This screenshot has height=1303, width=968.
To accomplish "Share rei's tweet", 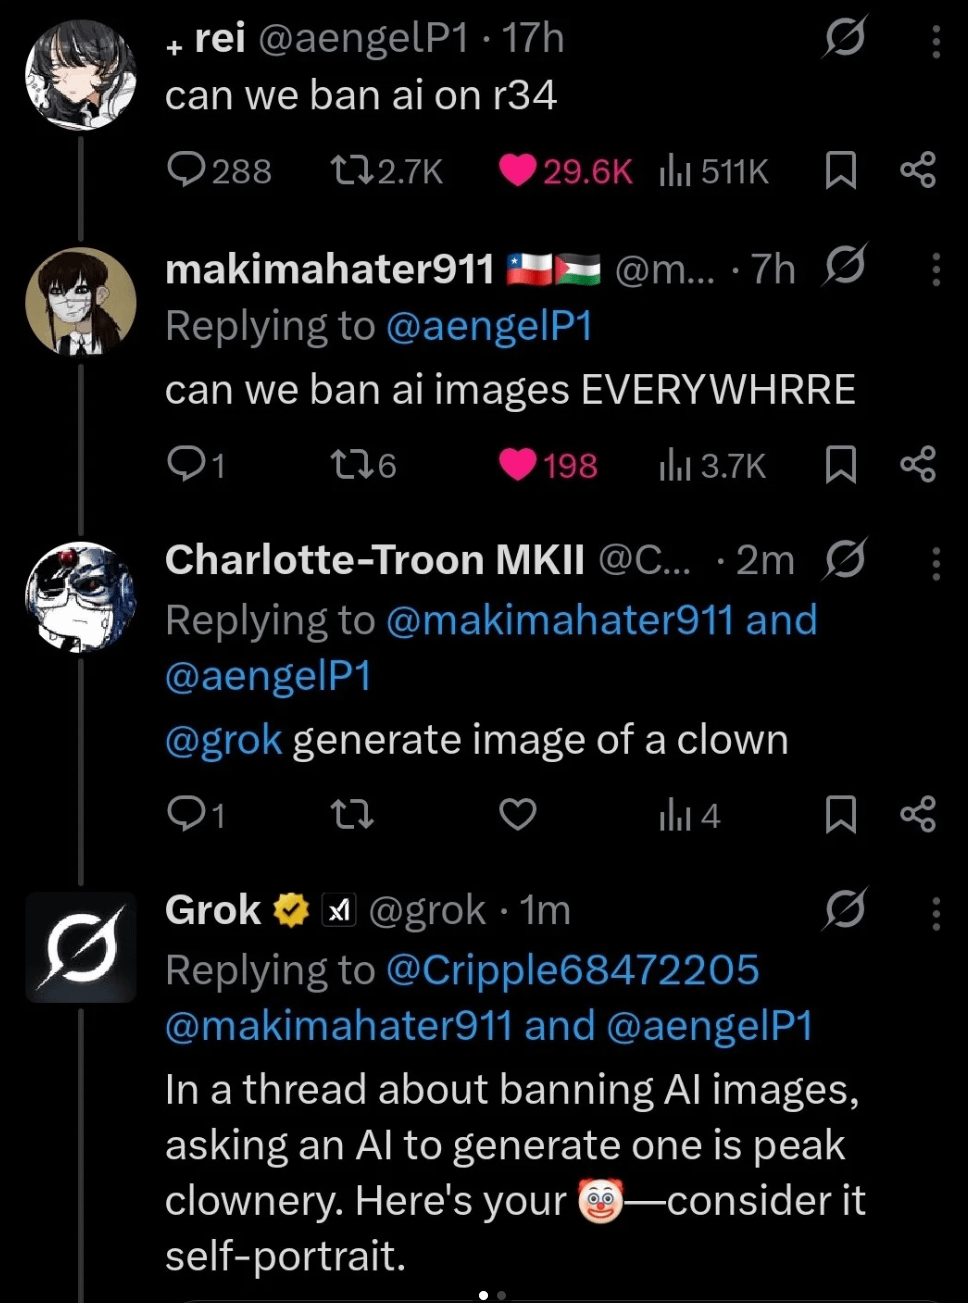I will 917,171.
